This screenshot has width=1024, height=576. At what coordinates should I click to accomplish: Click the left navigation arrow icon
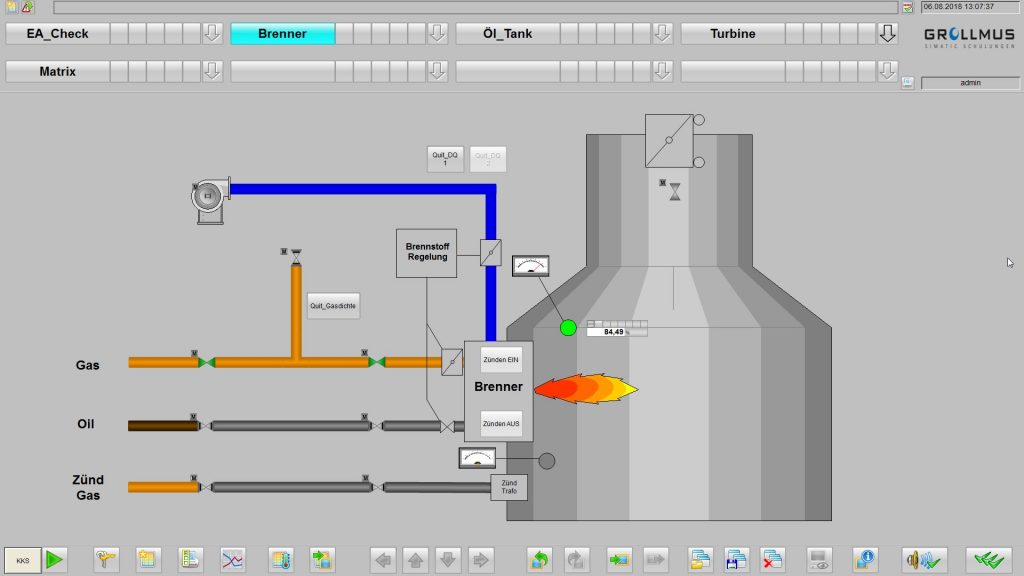click(383, 560)
